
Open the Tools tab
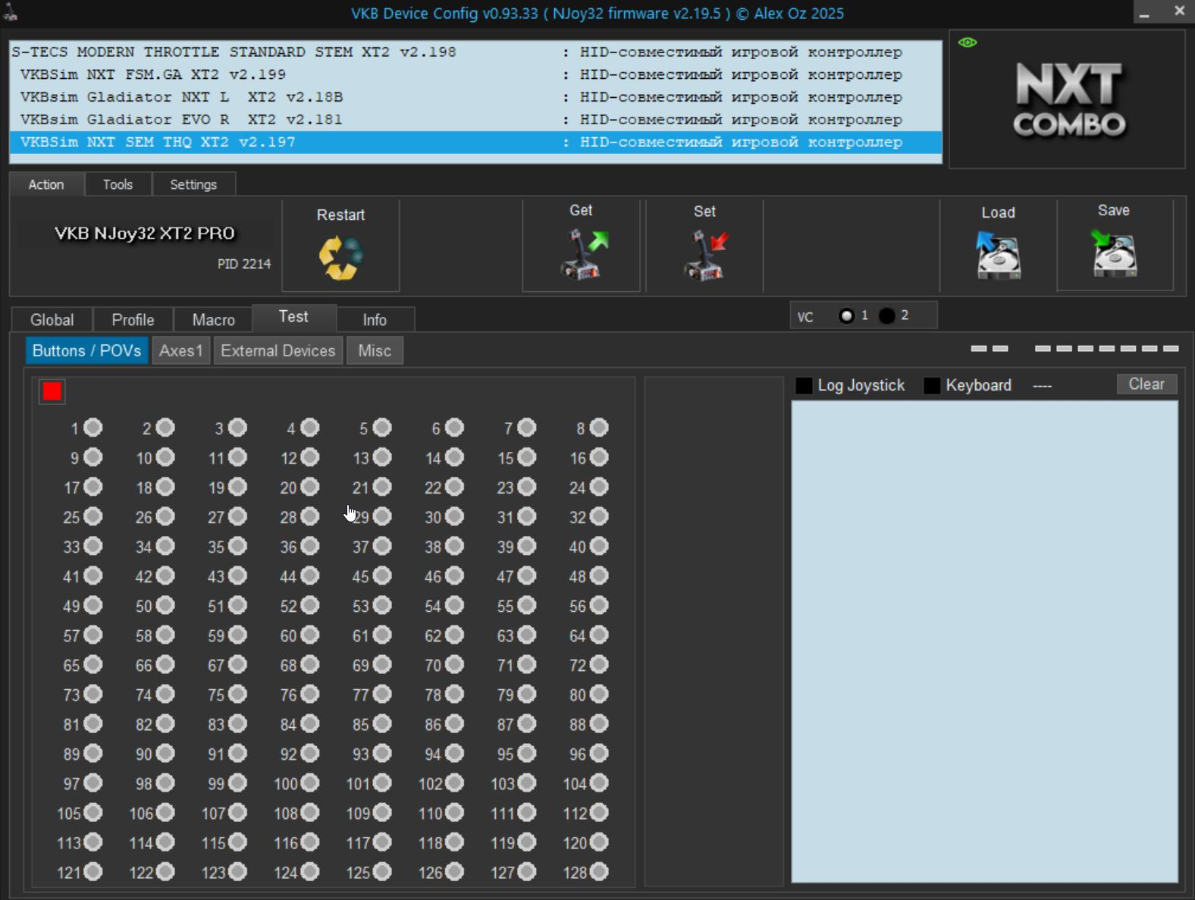[x=118, y=185]
